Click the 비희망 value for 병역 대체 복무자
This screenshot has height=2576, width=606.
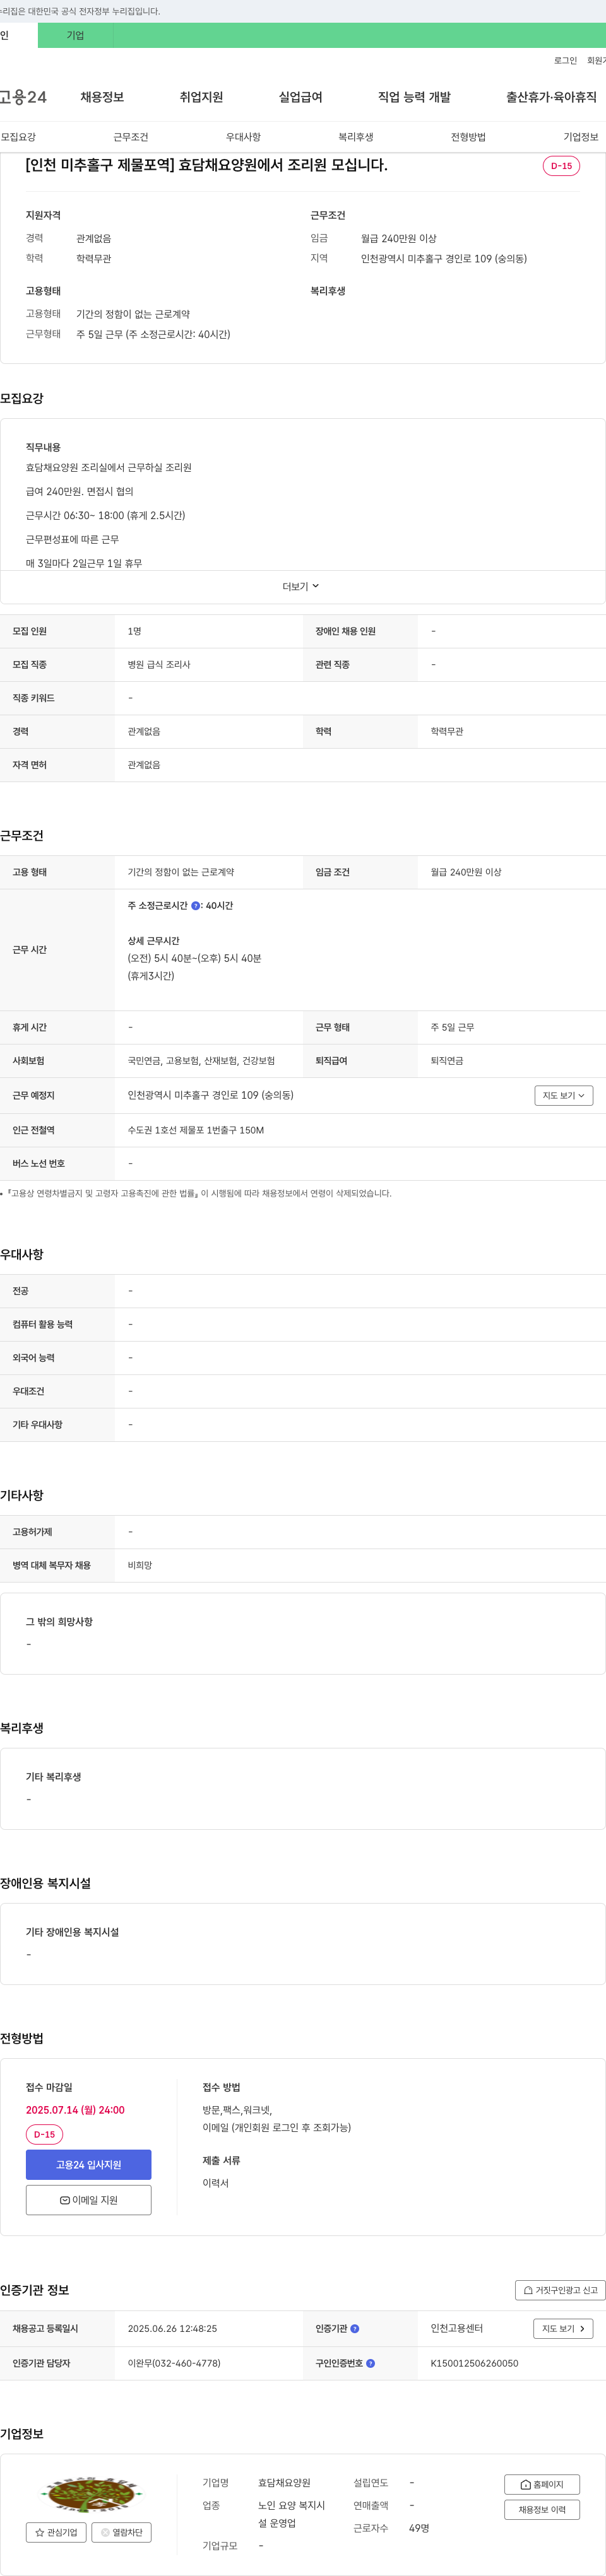tap(140, 1566)
